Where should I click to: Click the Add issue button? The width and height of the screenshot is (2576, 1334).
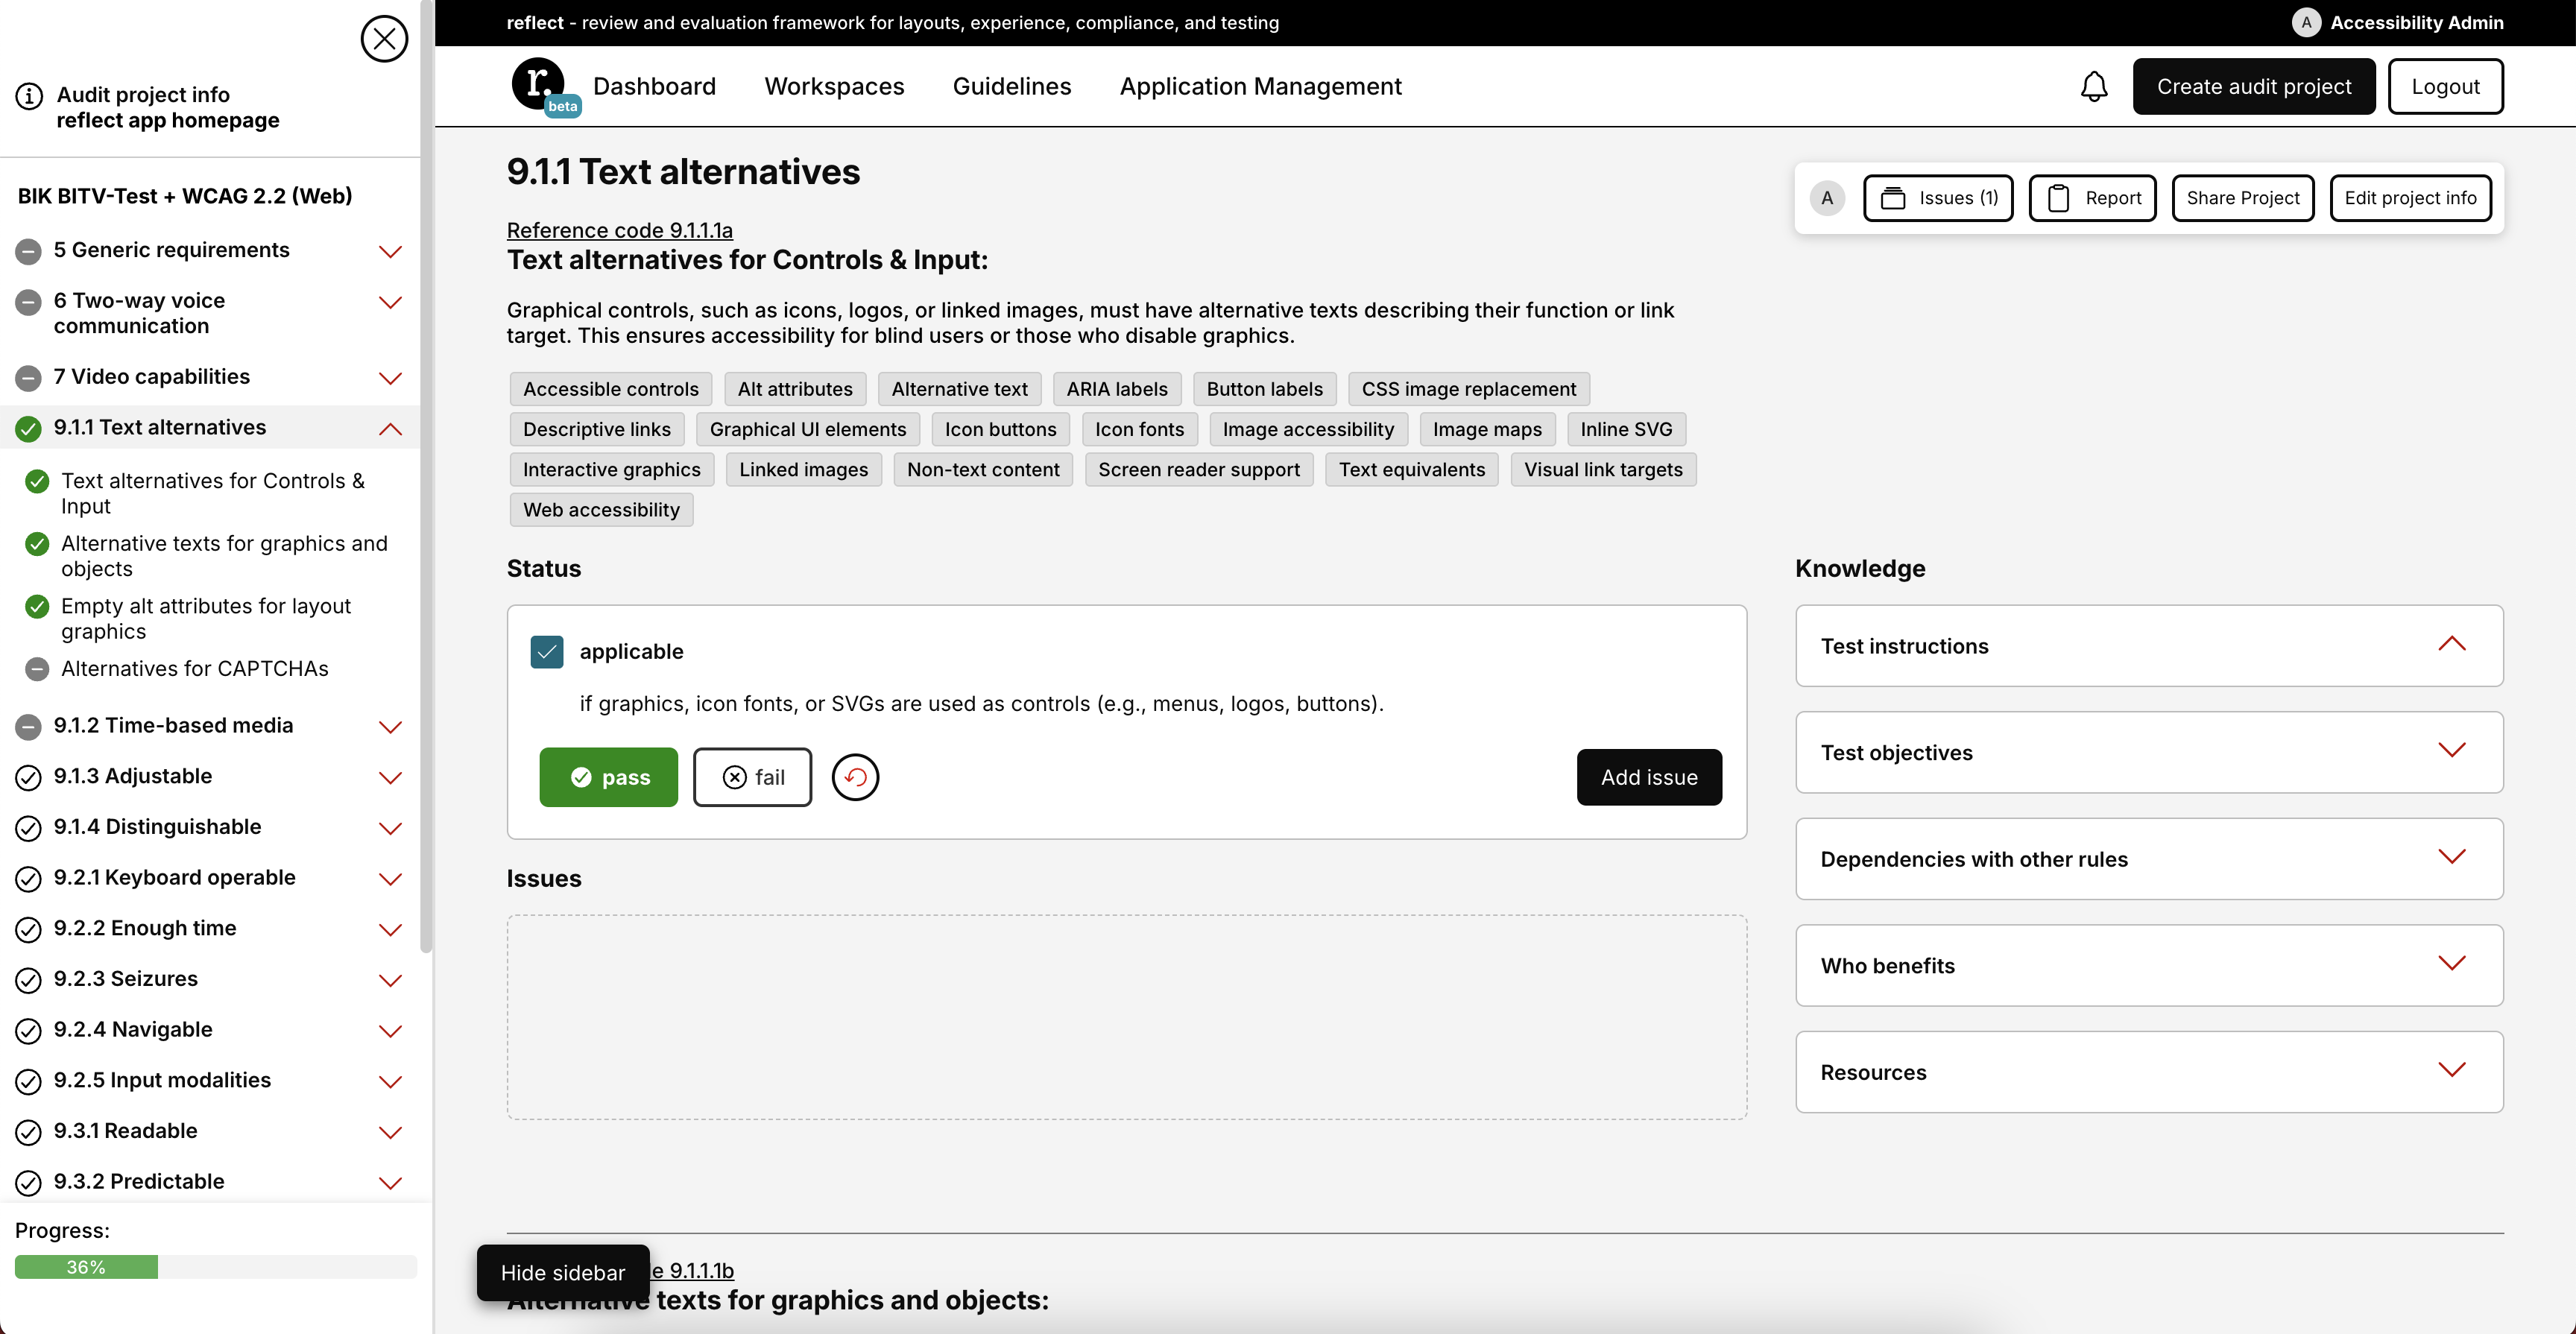click(x=1649, y=777)
